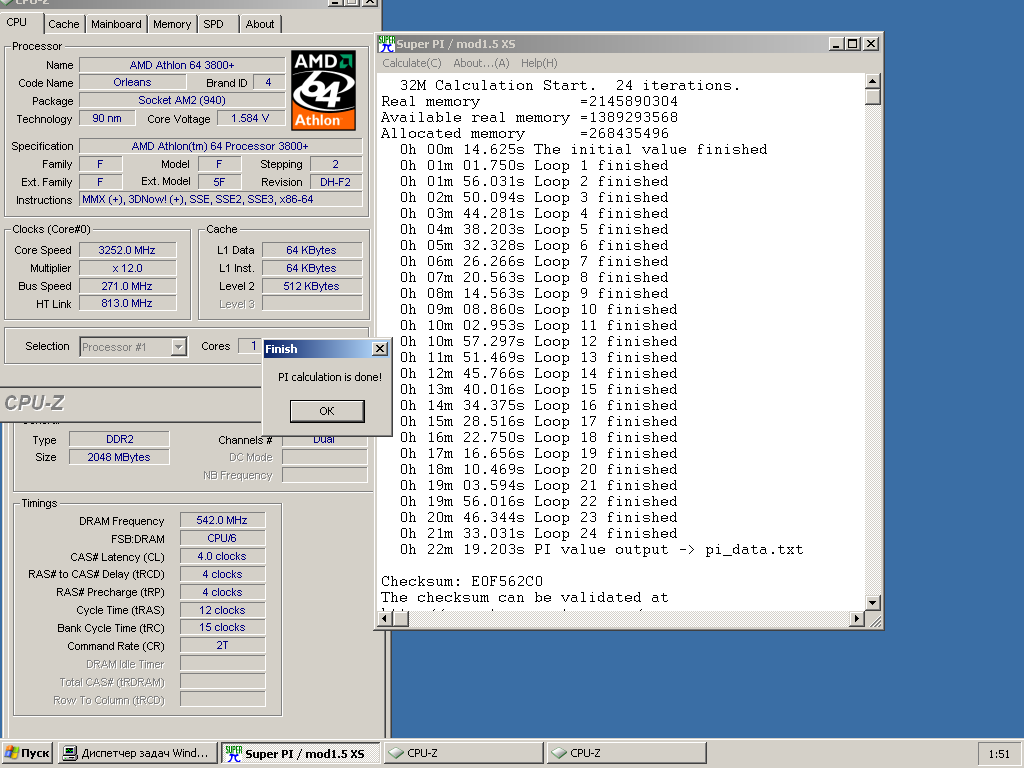
Task: Click Super PI vertical scrollbar up arrow
Action: click(872, 81)
